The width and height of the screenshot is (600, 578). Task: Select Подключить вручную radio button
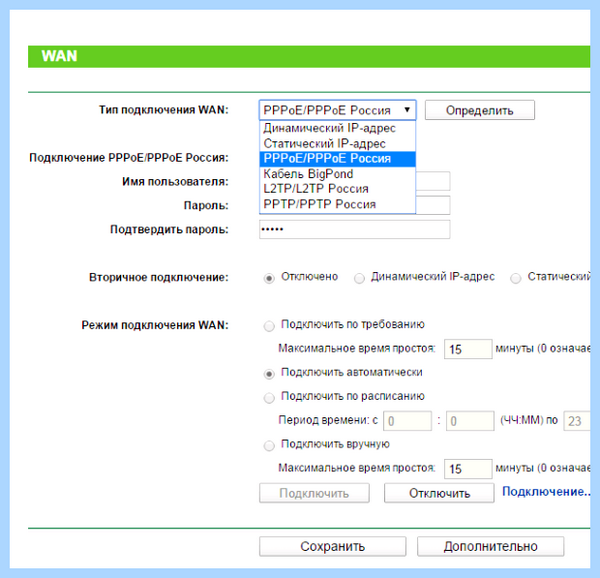269,446
